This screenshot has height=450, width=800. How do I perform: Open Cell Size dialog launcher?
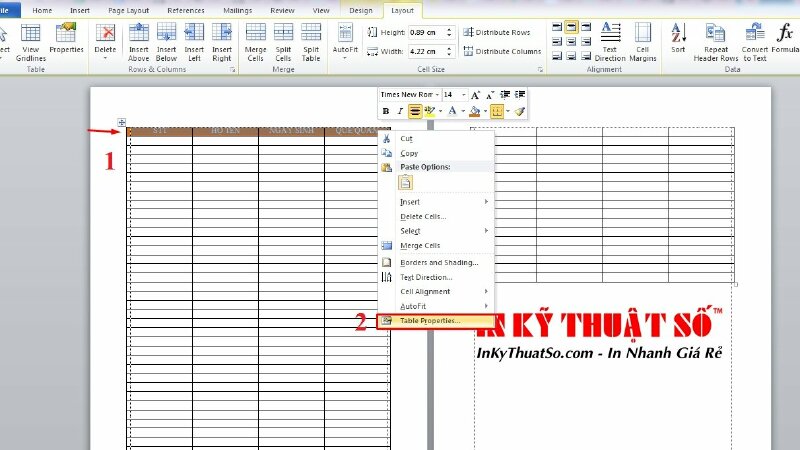coord(540,70)
